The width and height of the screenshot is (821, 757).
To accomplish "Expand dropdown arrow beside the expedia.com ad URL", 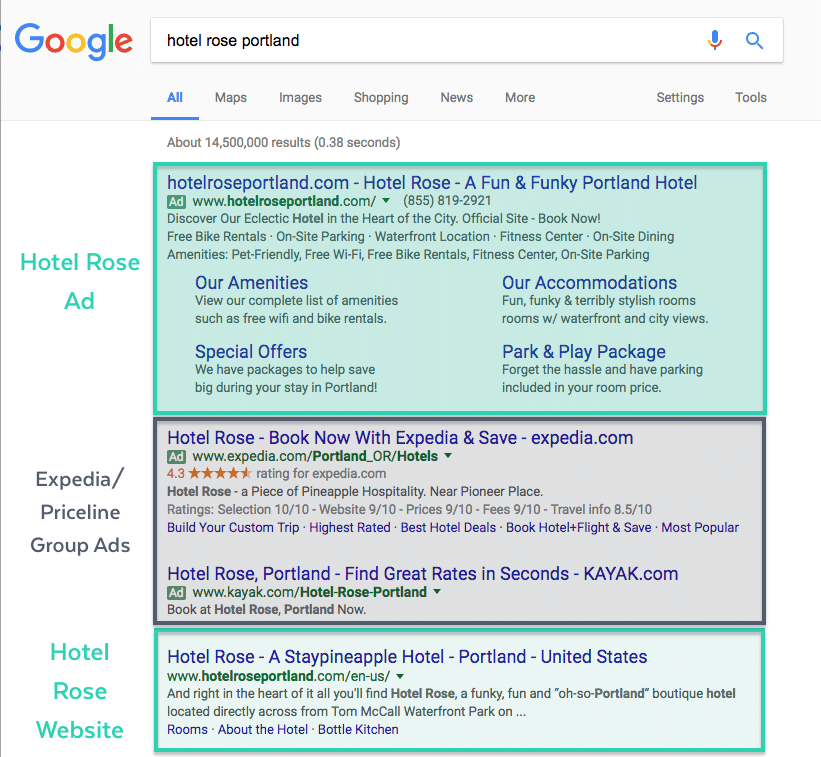I will [x=448, y=455].
